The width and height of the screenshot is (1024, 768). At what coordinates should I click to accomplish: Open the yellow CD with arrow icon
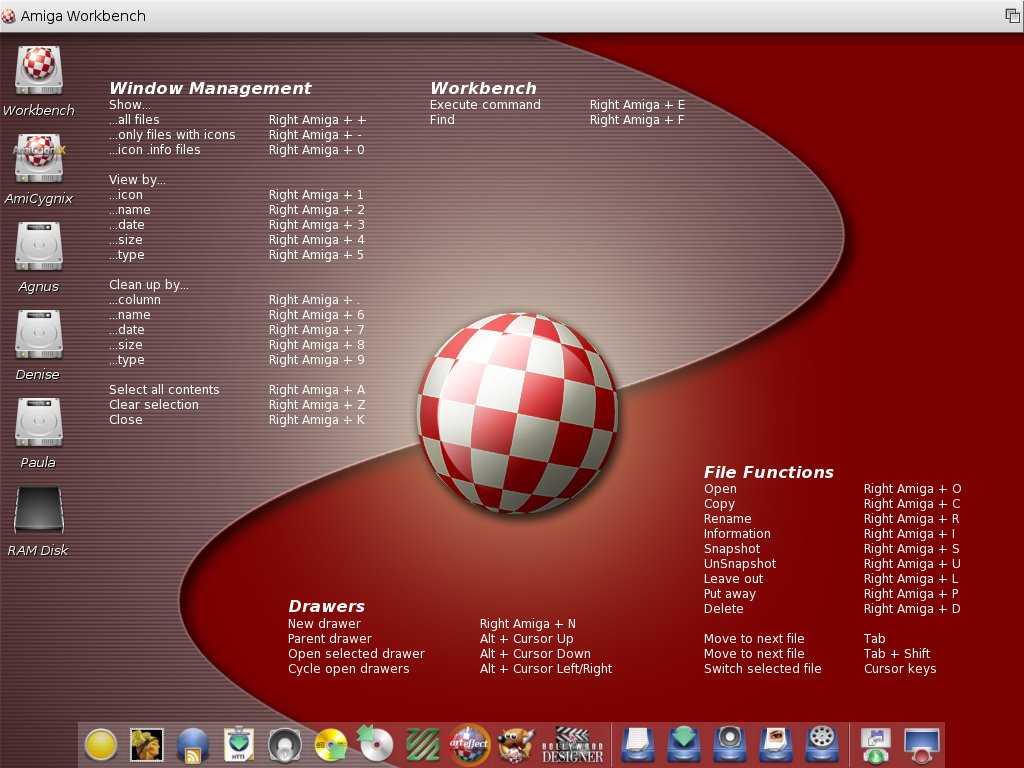point(331,745)
